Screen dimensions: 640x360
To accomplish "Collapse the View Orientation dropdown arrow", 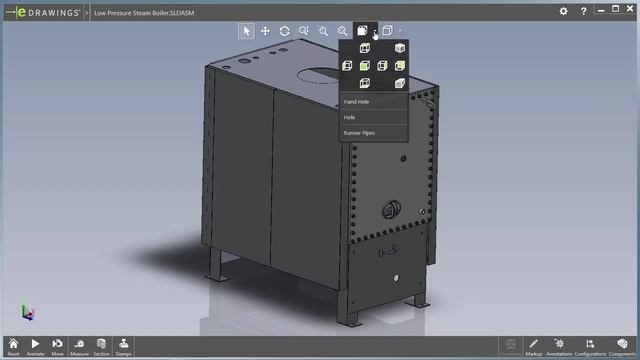I will (375, 31).
